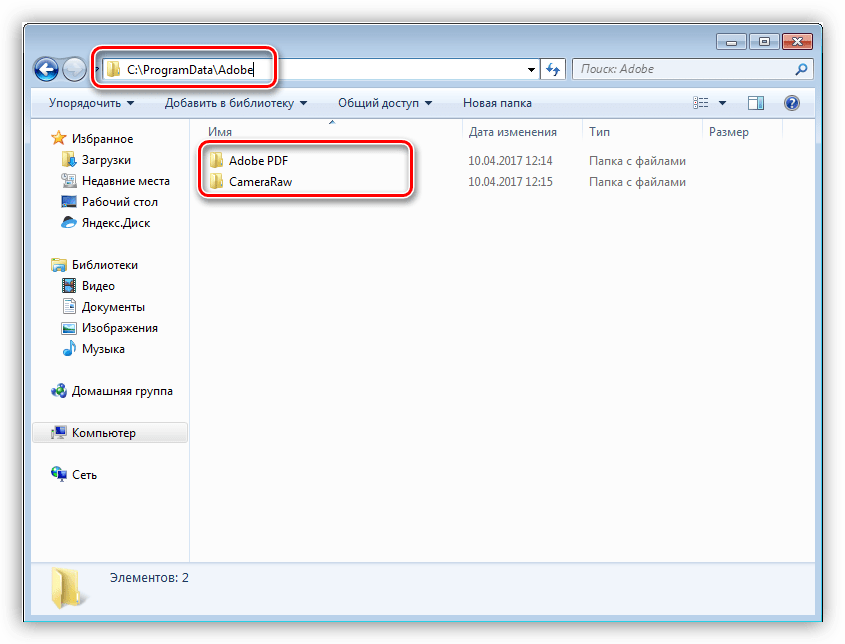This screenshot has height=644, width=845.
Task: Select "Избранное" in navigation pane
Action: [x=102, y=139]
